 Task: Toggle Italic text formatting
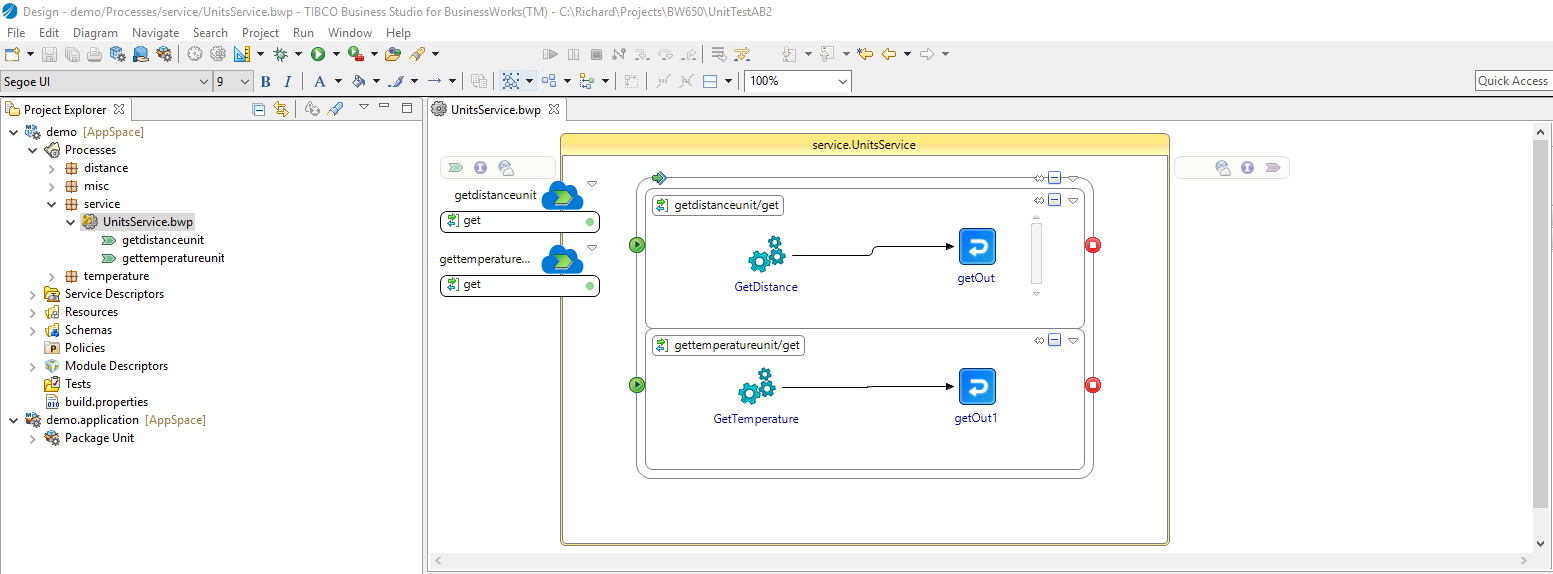[x=287, y=81]
